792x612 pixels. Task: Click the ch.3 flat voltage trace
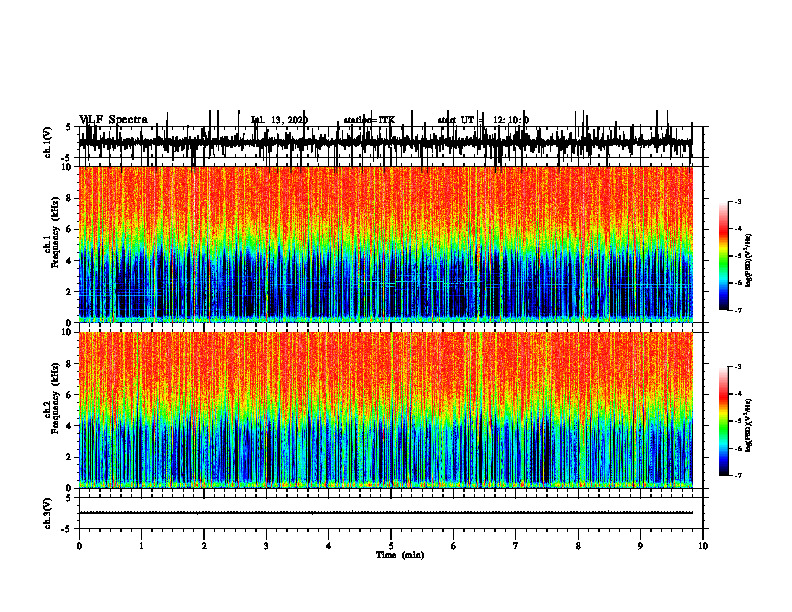pos(385,513)
